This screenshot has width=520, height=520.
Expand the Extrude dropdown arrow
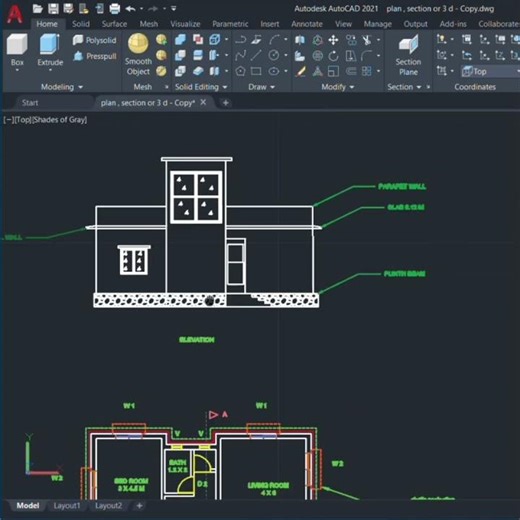[50, 70]
